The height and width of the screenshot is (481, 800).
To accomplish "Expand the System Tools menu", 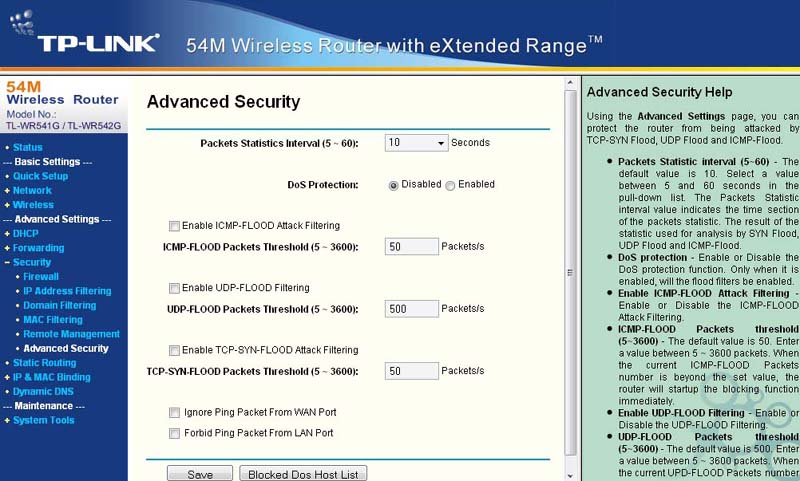I will tap(43, 420).
